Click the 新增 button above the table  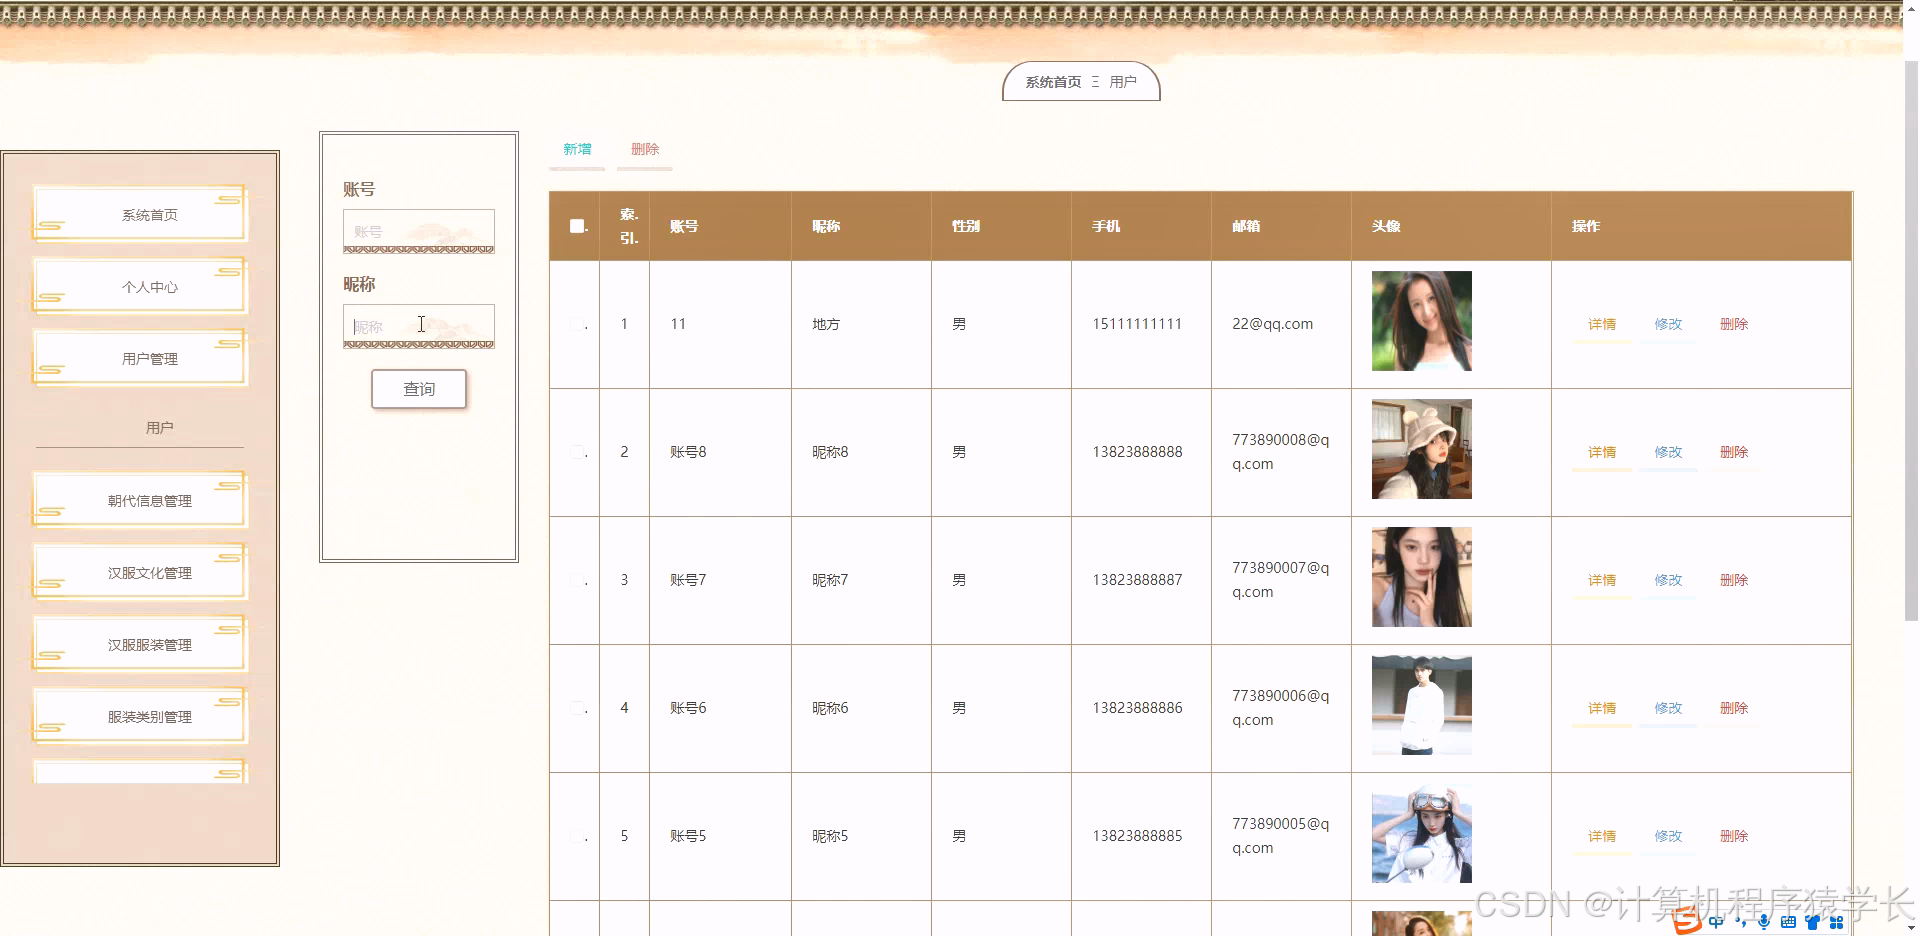click(577, 150)
